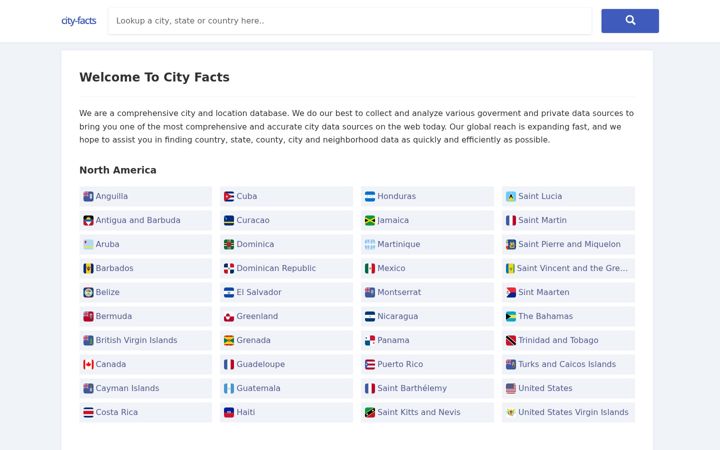Open the Guadeloupe link

tap(287, 365)
